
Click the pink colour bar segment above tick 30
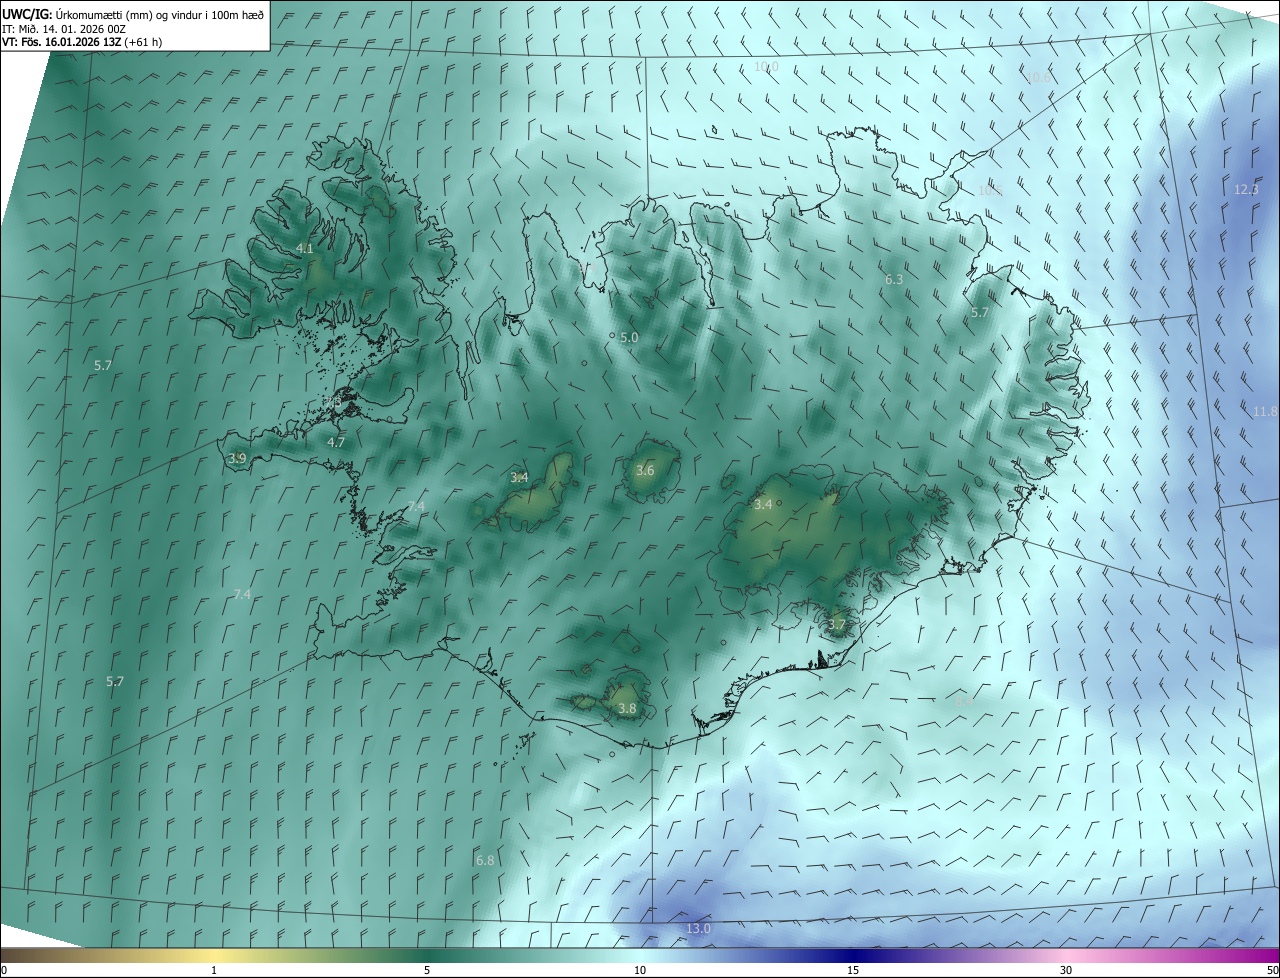[x=1066, y=955]
